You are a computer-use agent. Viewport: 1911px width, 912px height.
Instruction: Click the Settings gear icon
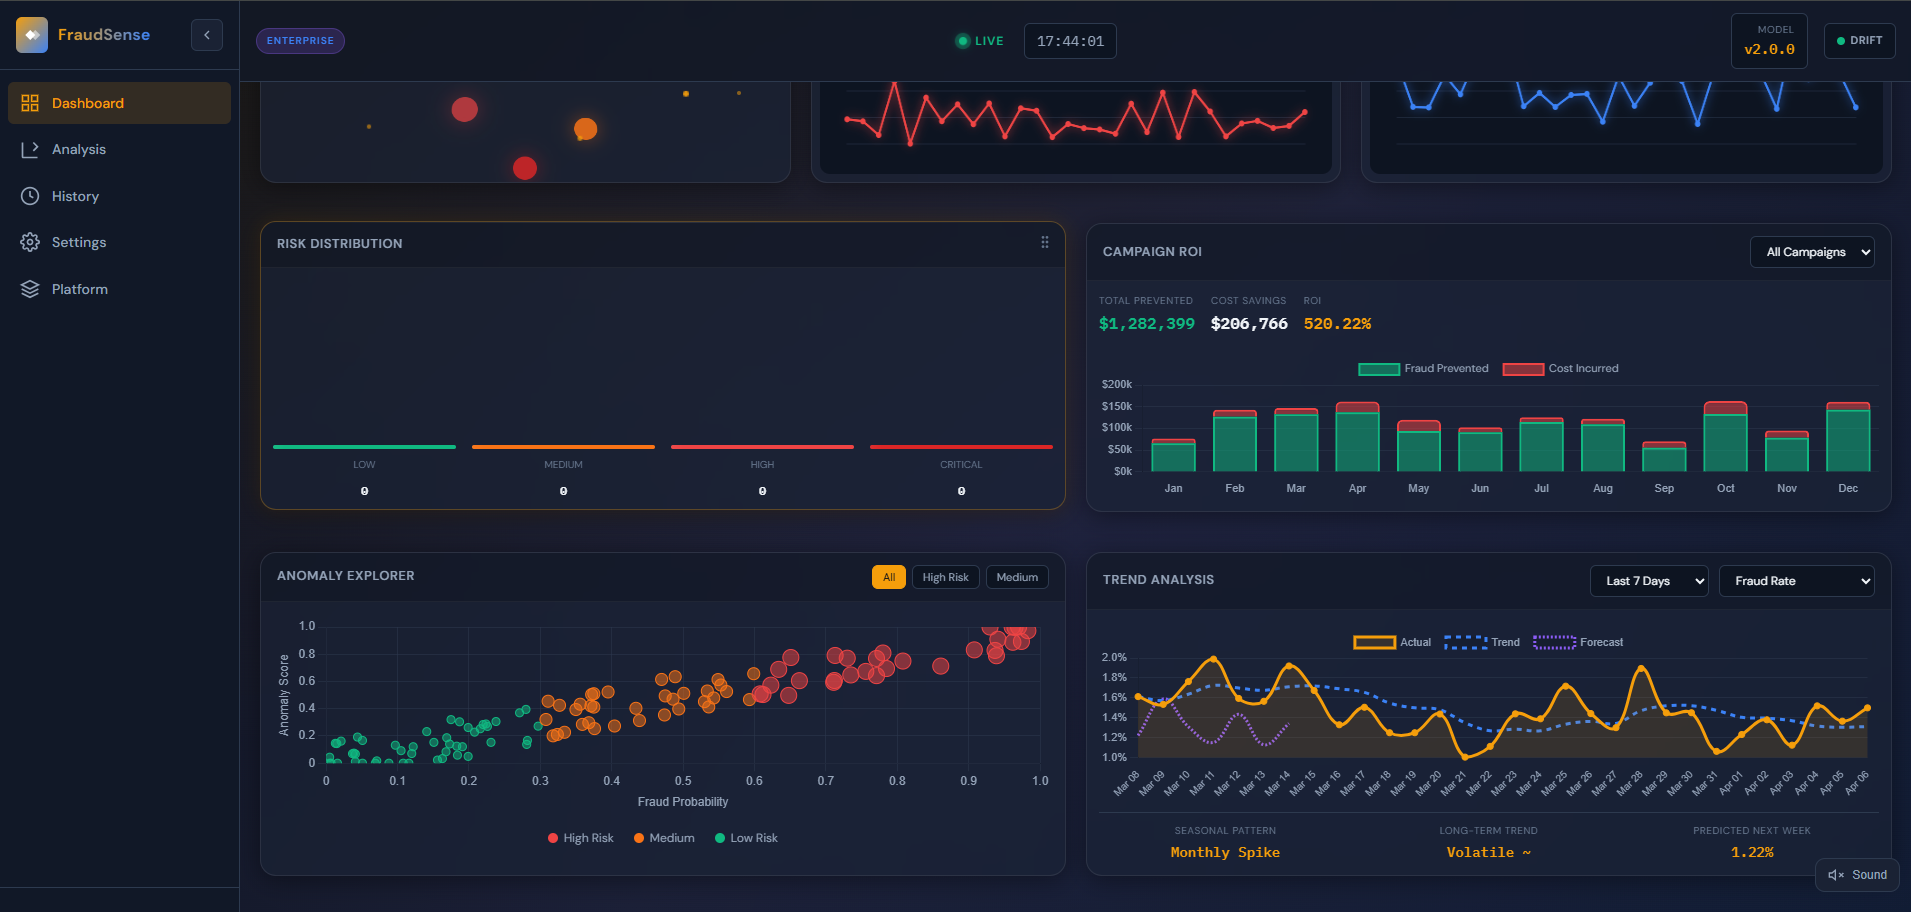coord(30,242)
